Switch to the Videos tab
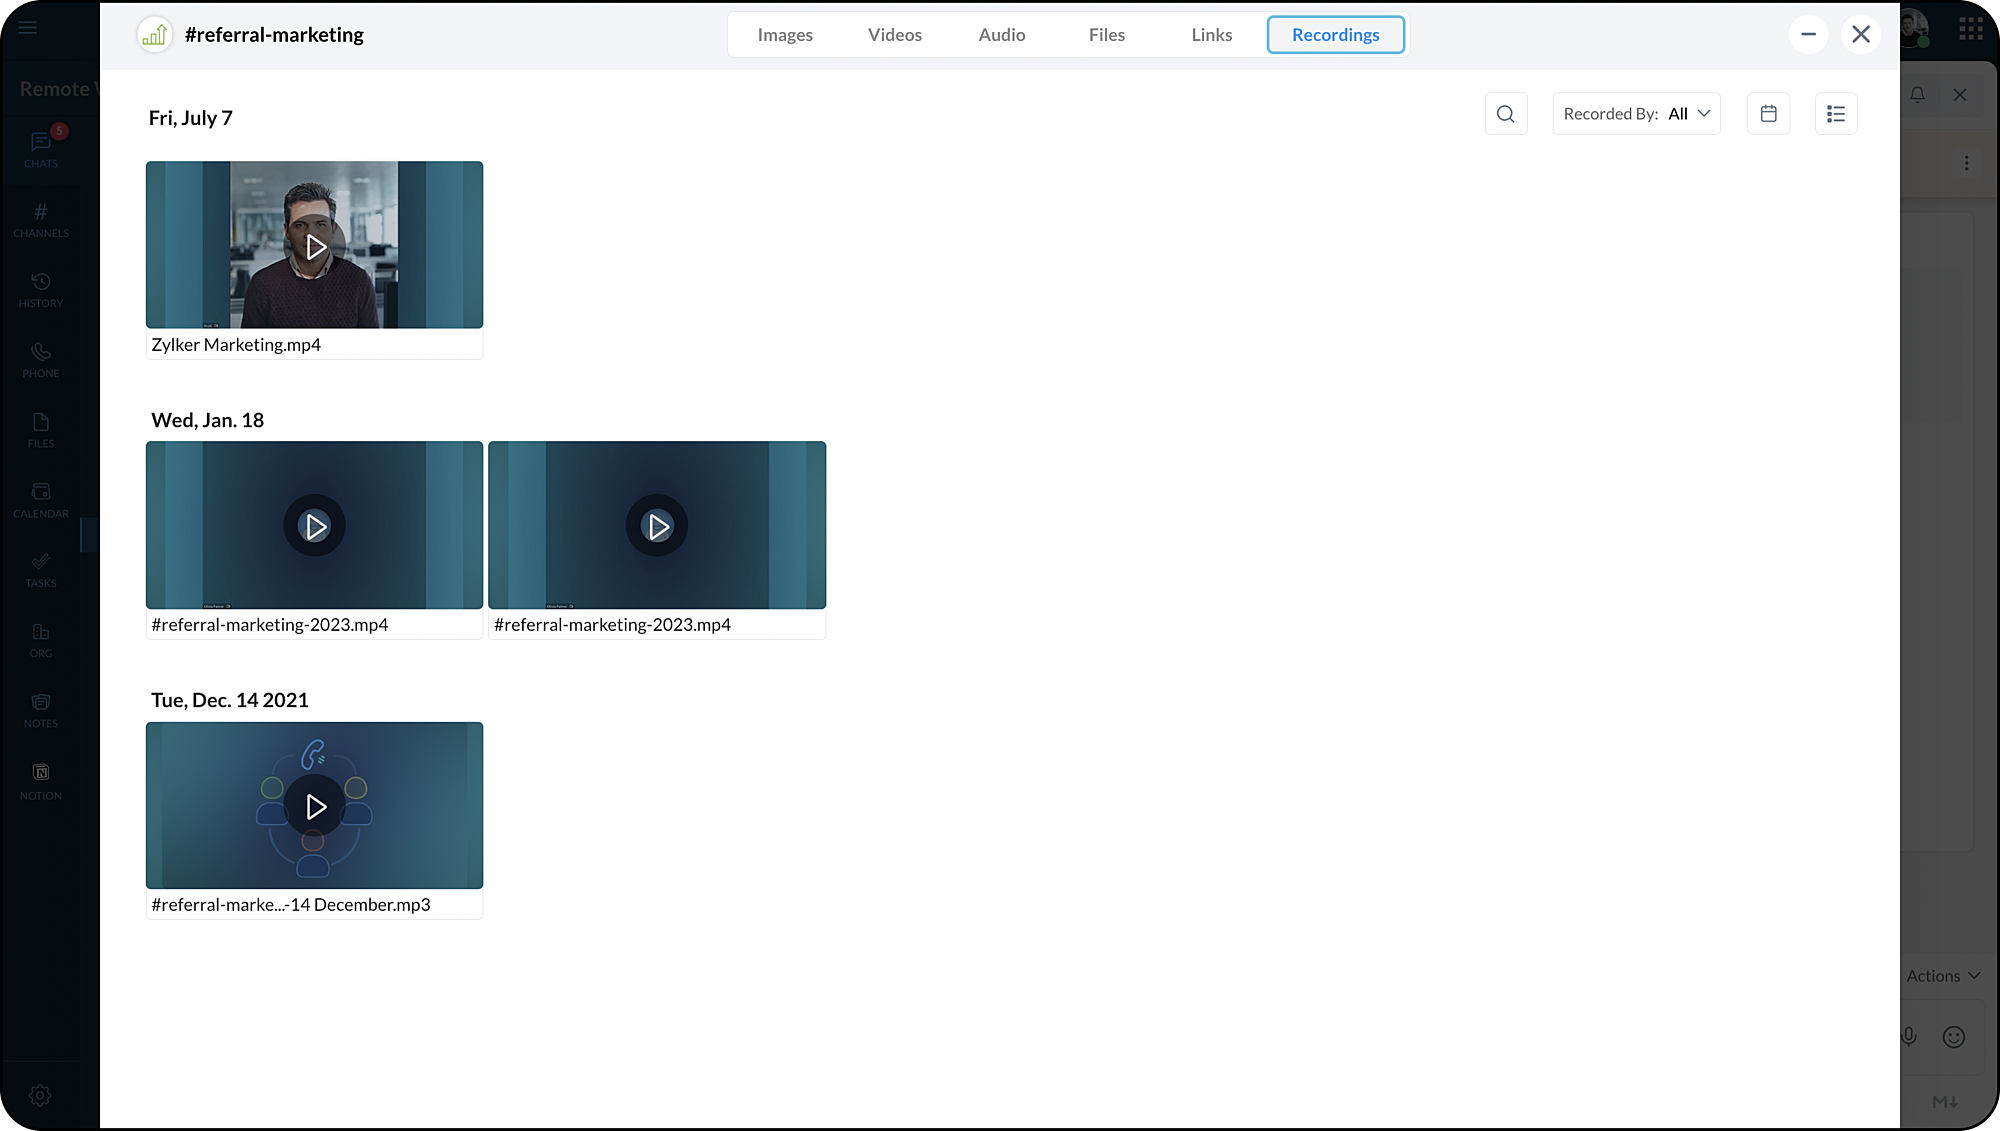 pos(894,35)
